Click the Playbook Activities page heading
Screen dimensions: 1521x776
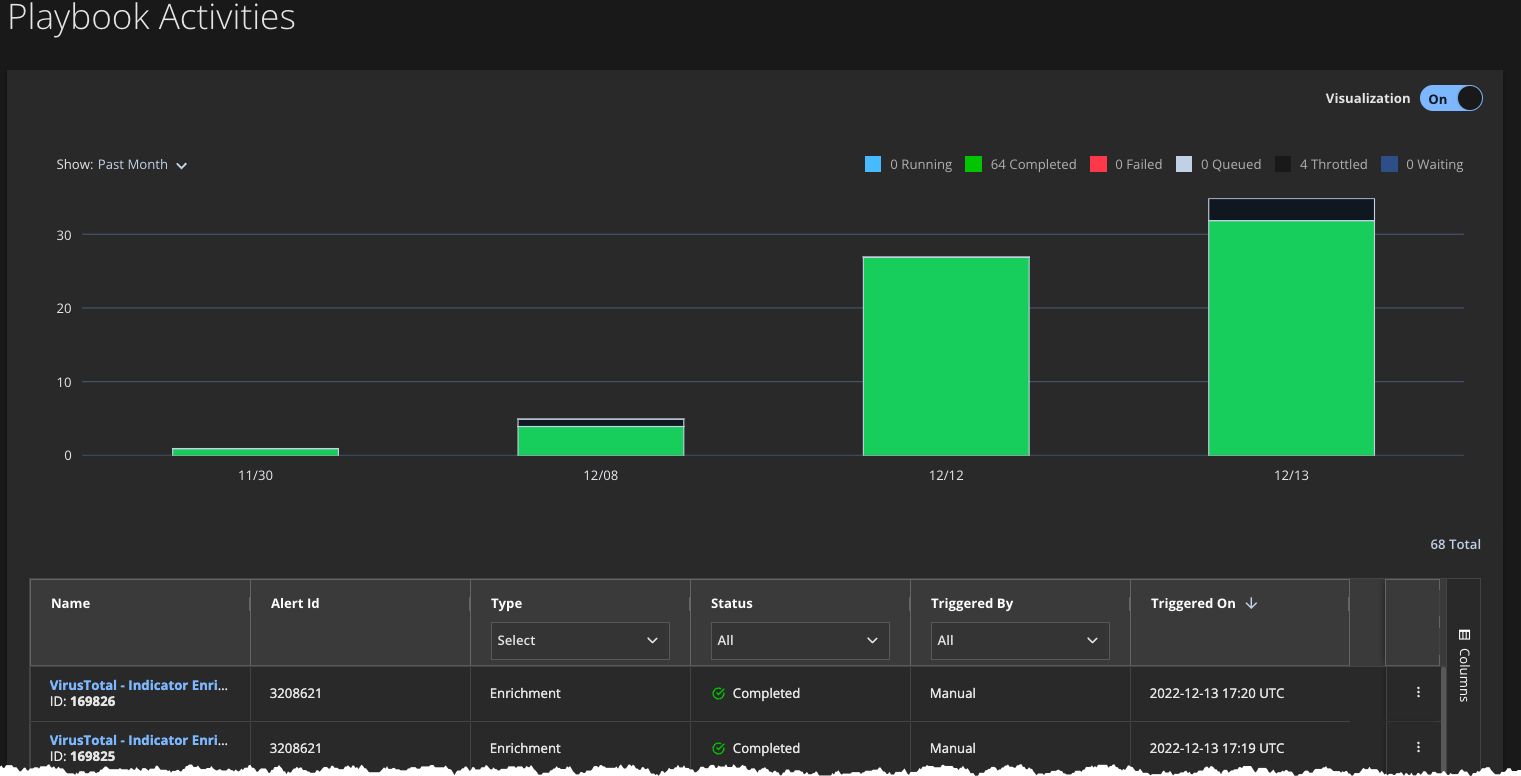152,17
